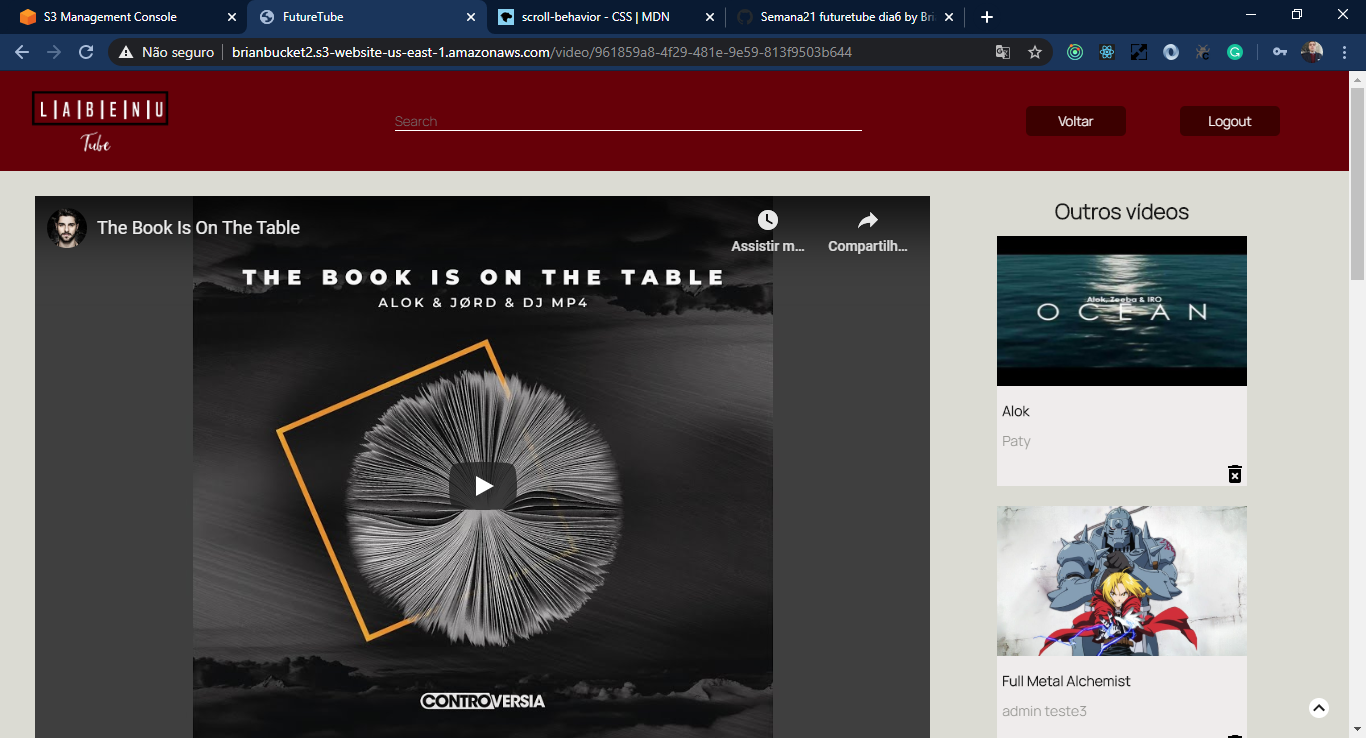Bookmark this page with the star

(1035, 52)
